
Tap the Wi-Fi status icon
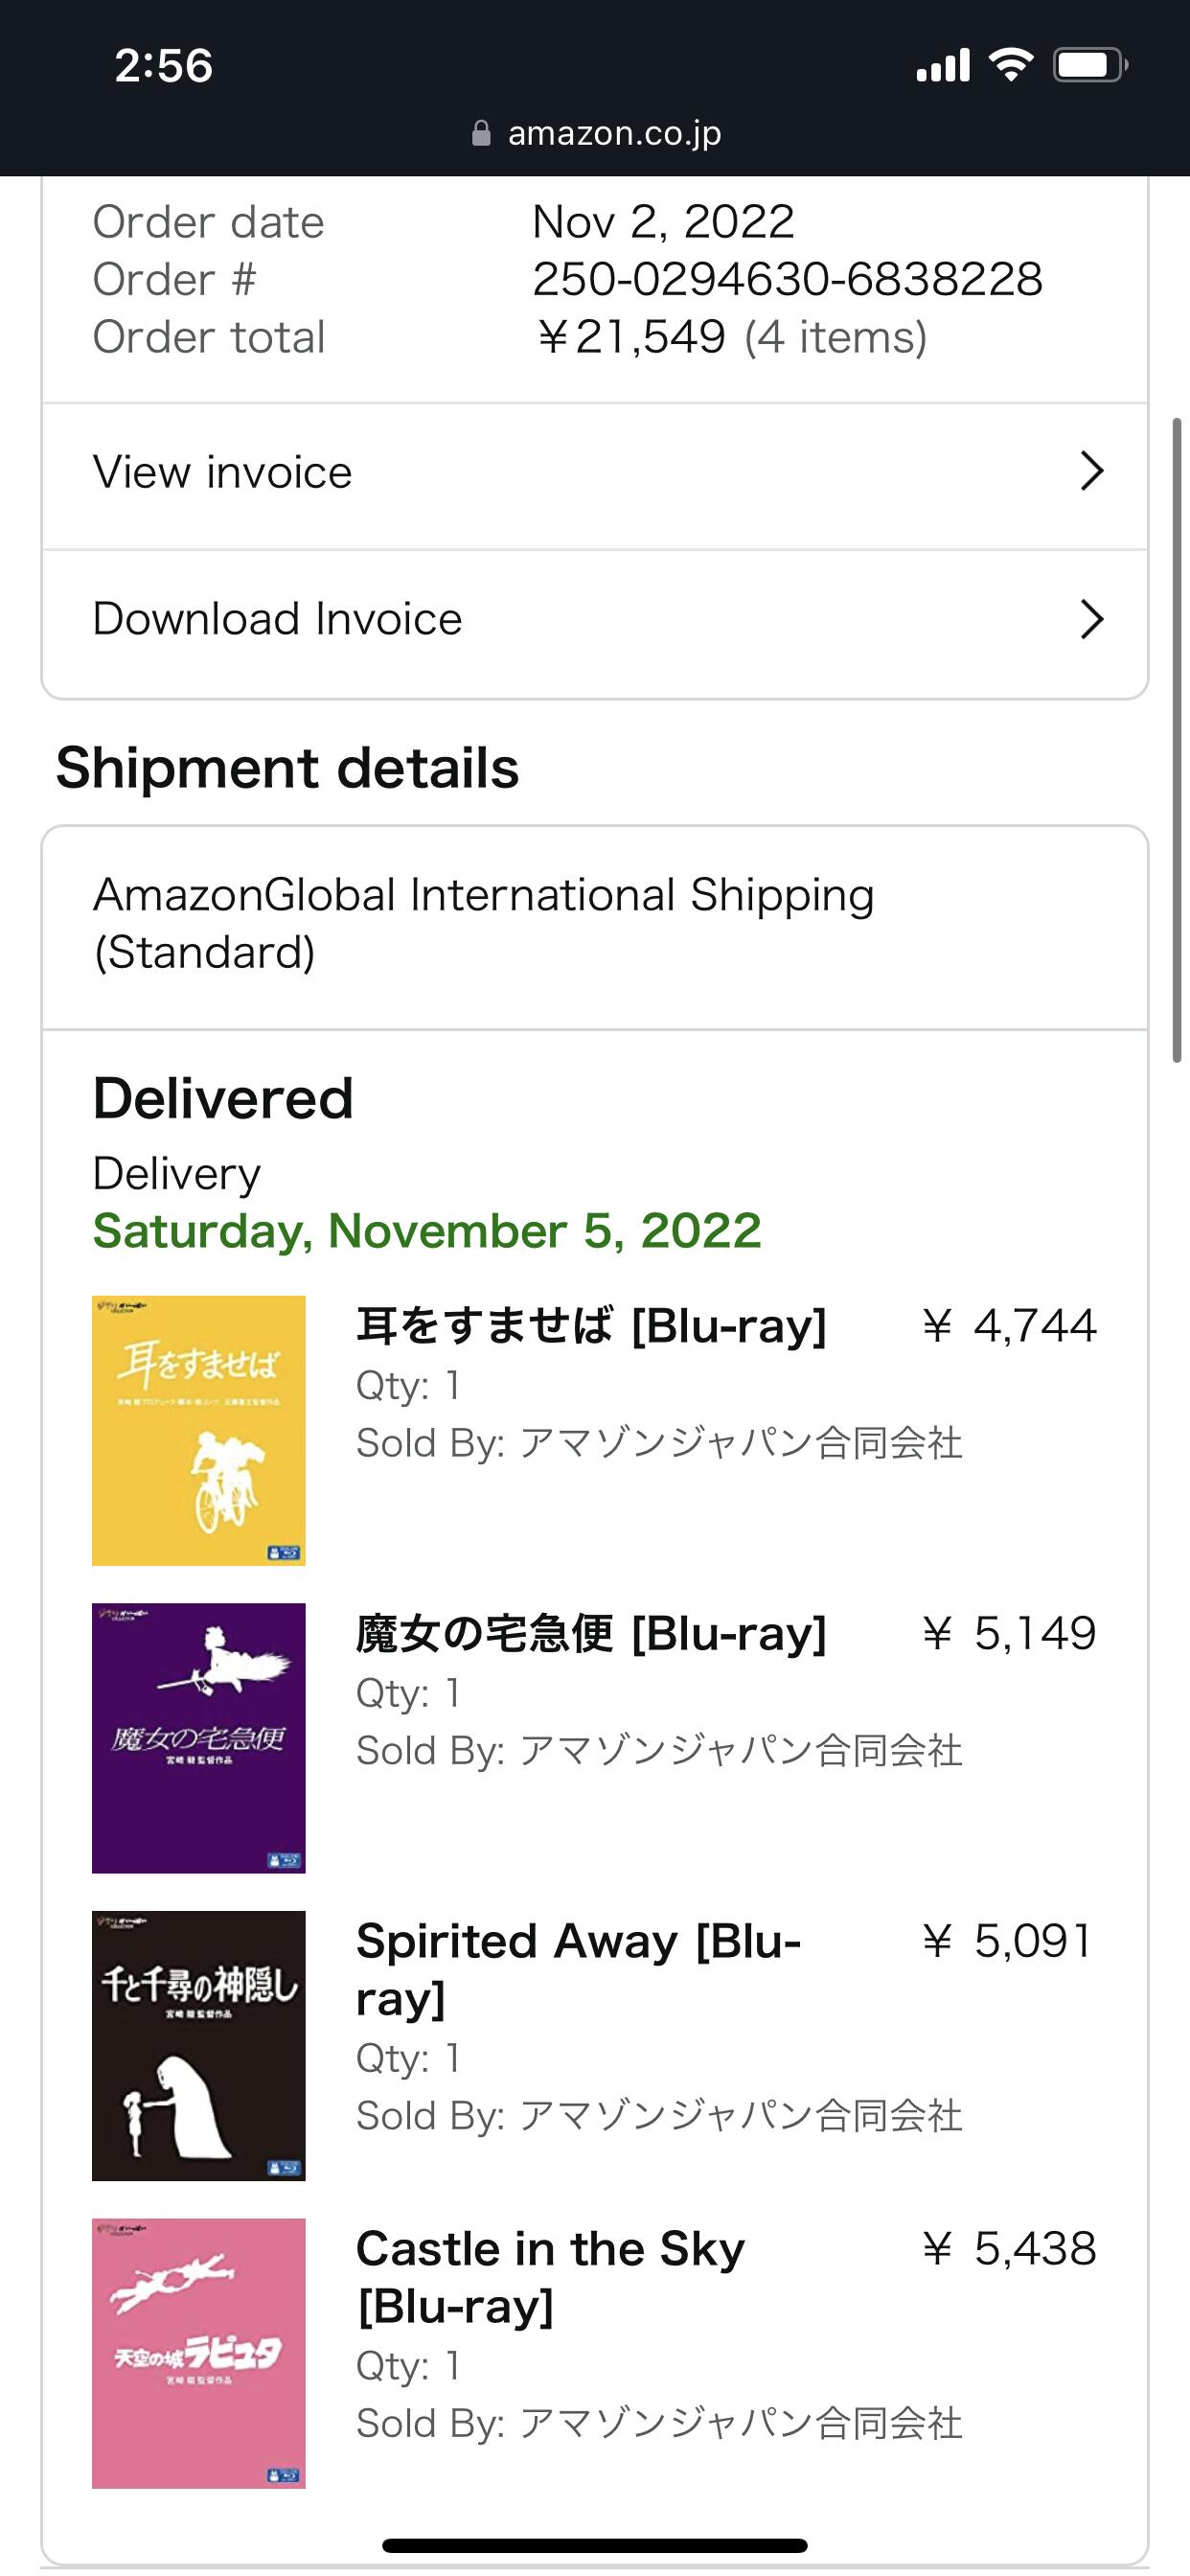click(1010, 66)
